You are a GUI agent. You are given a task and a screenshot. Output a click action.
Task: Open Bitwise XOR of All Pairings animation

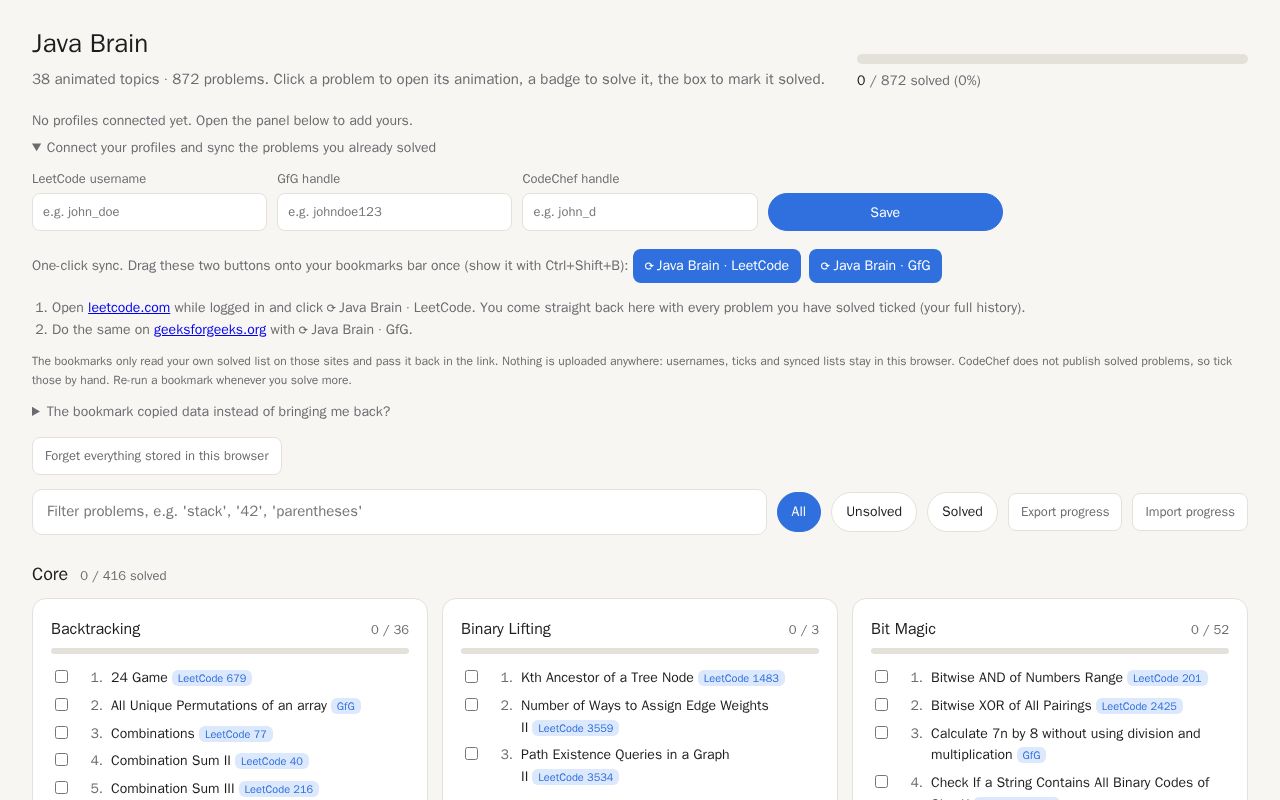tap(1011, 705)
